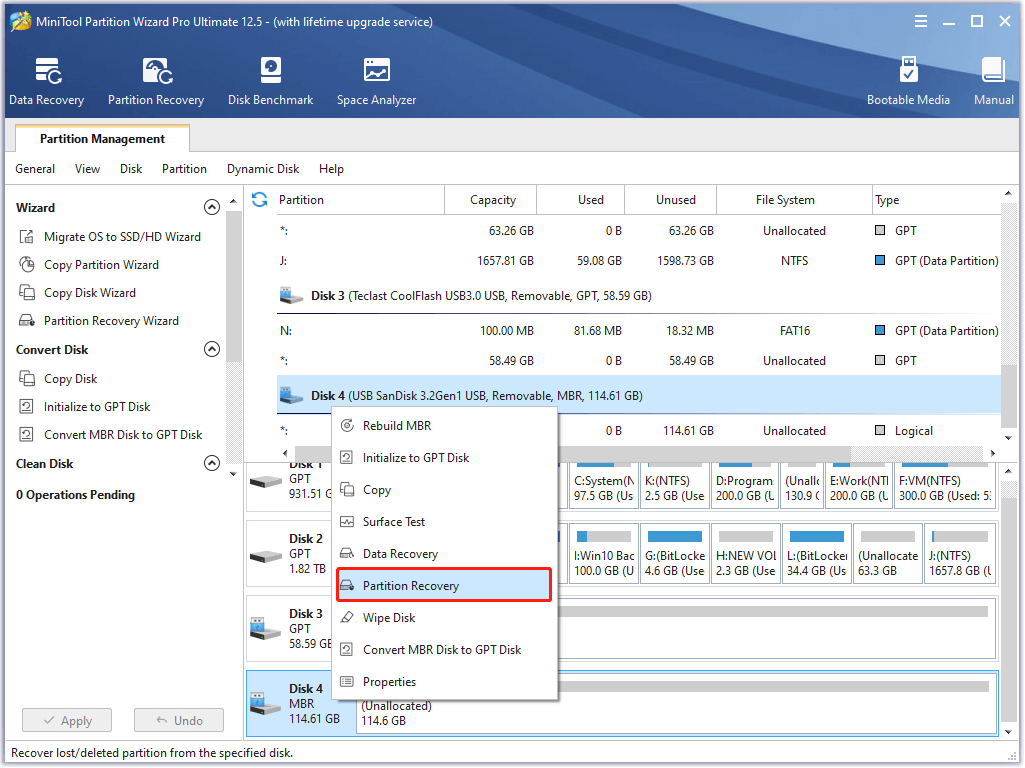The width and height of the screenshot is (1025, 768).
Task: Open Disk Benchmark tool
Action: pos(270,81)
